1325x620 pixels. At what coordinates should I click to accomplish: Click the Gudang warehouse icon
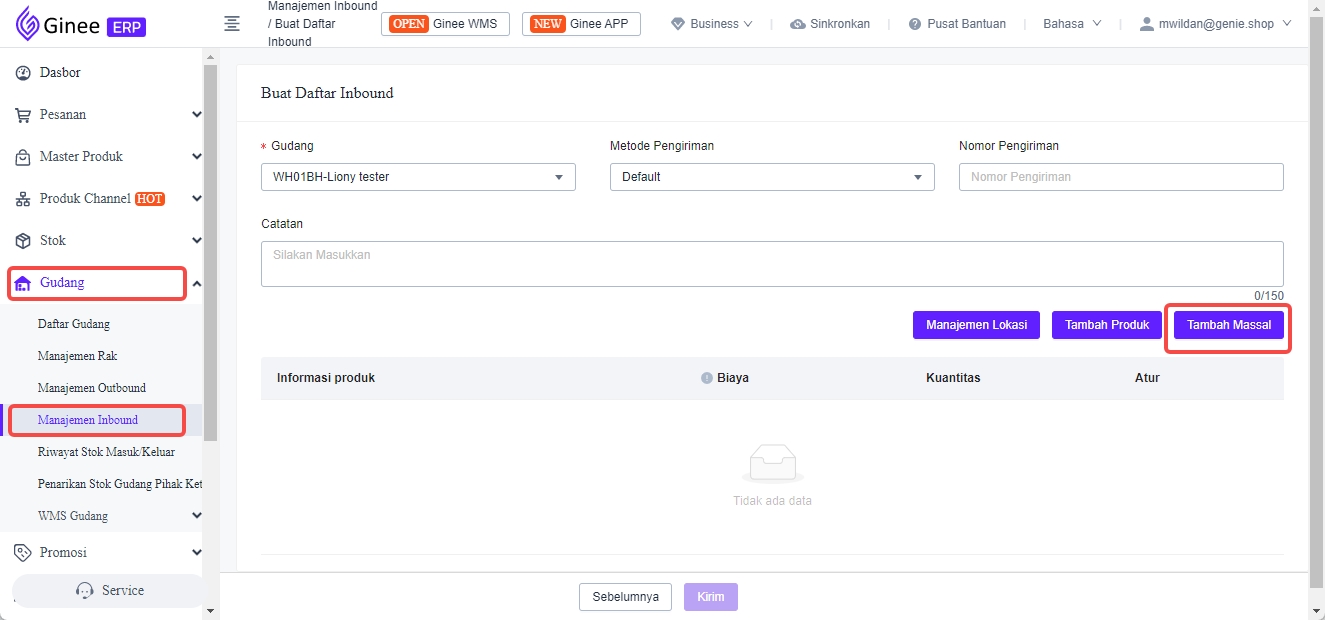pyautogui.click(x=23, y=283)
